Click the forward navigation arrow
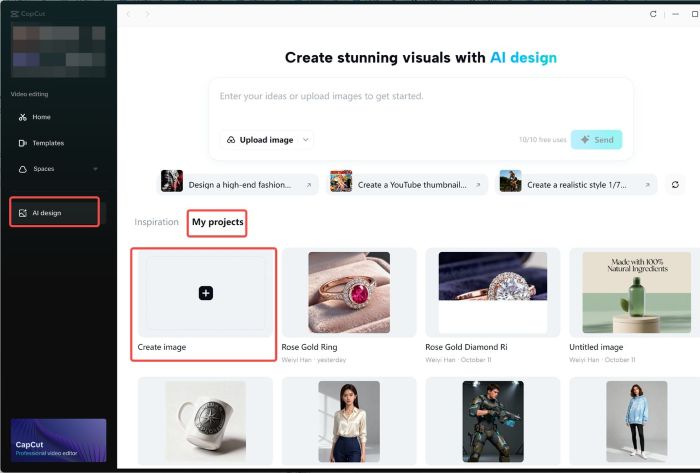 coord(147,14)
